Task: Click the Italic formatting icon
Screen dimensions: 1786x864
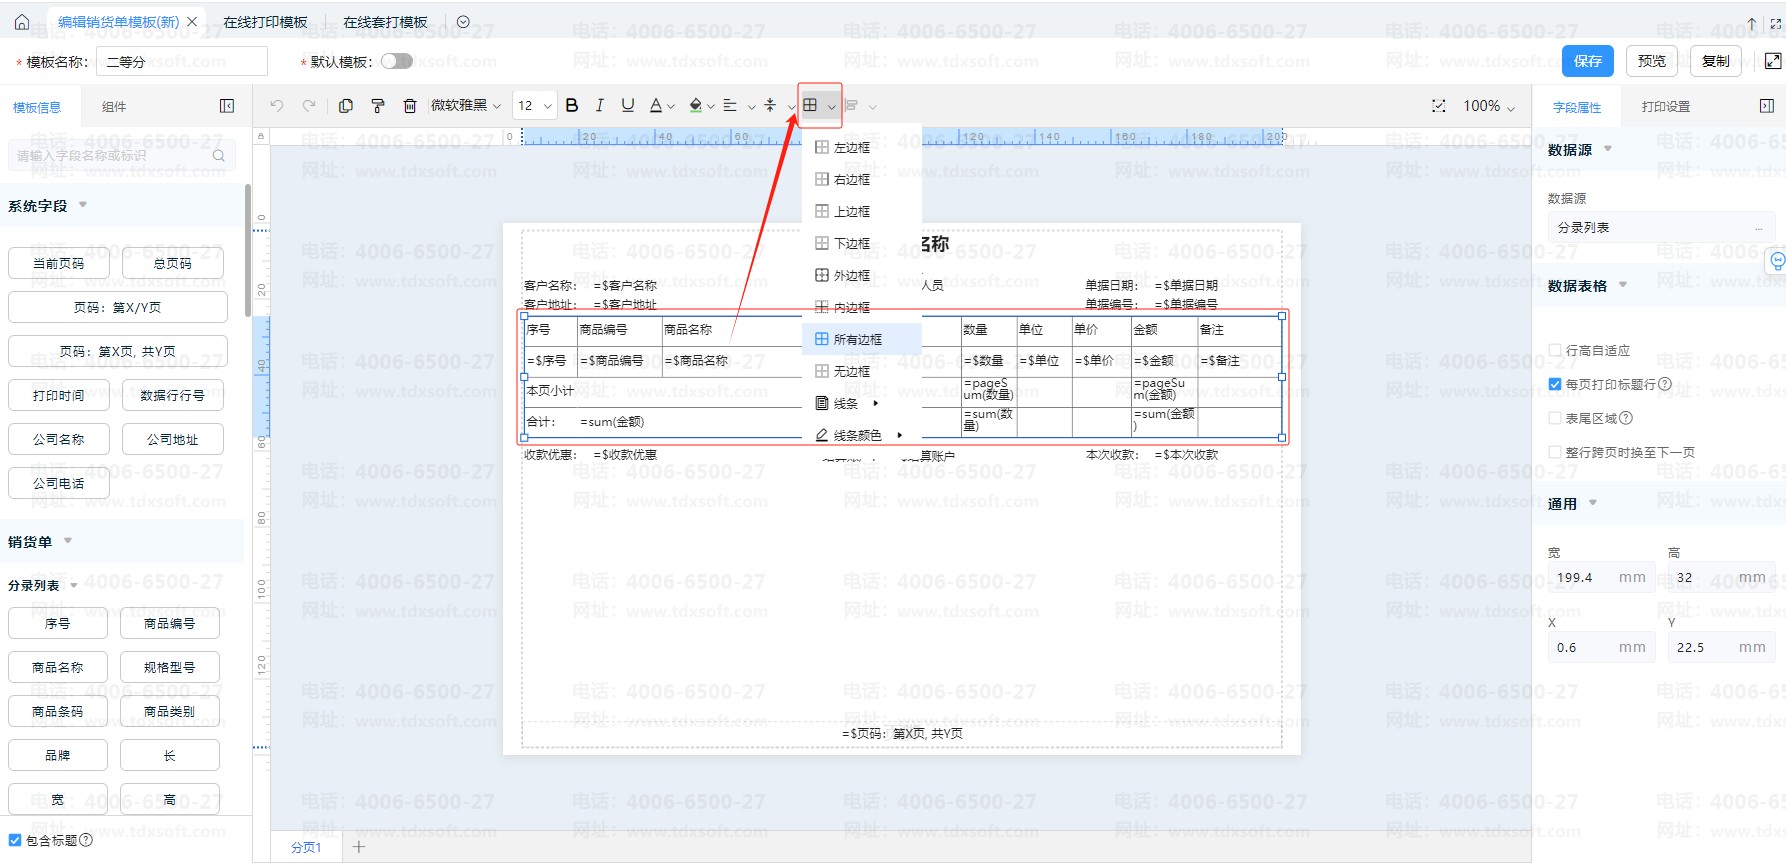Action: tap(599, 106)
